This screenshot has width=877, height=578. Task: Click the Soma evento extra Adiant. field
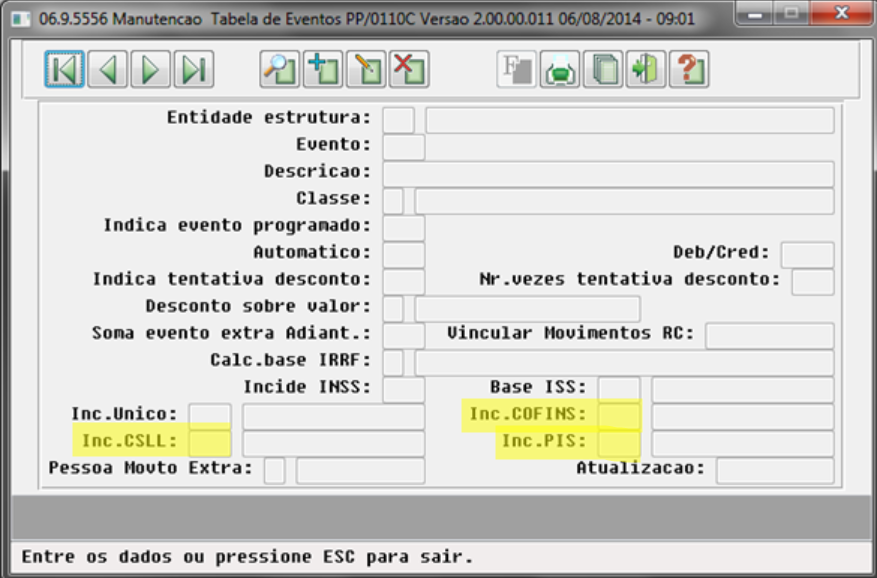404,336
